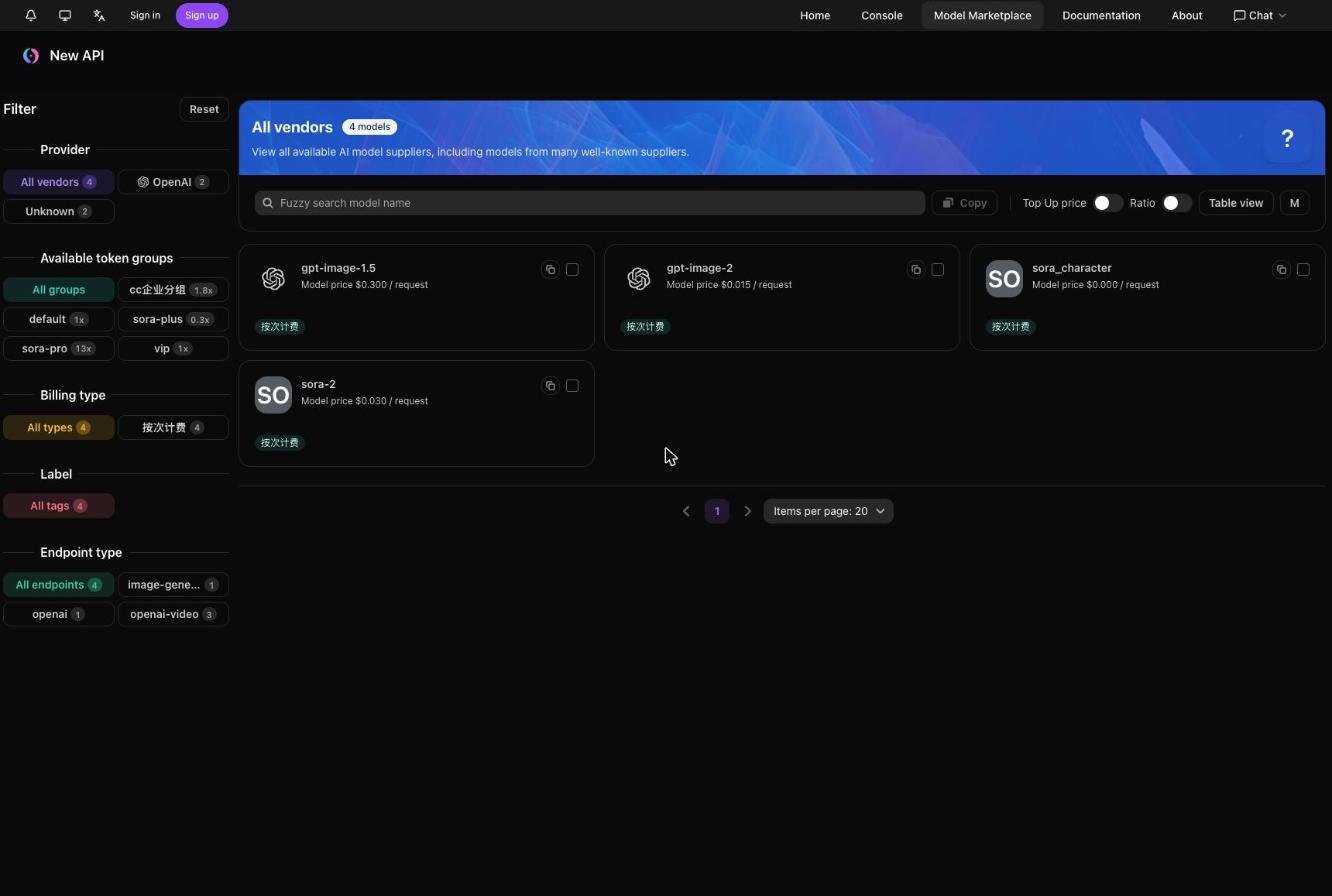The image size is (1332, 896).
Task: Click the question mark help icon
Action: (1287, 138)
